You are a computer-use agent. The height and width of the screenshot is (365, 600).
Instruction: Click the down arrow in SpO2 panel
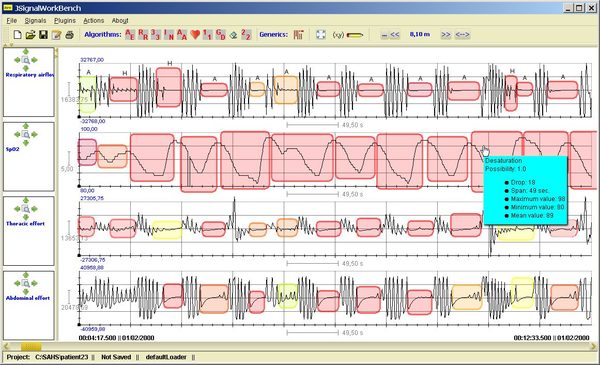point(26,143)
